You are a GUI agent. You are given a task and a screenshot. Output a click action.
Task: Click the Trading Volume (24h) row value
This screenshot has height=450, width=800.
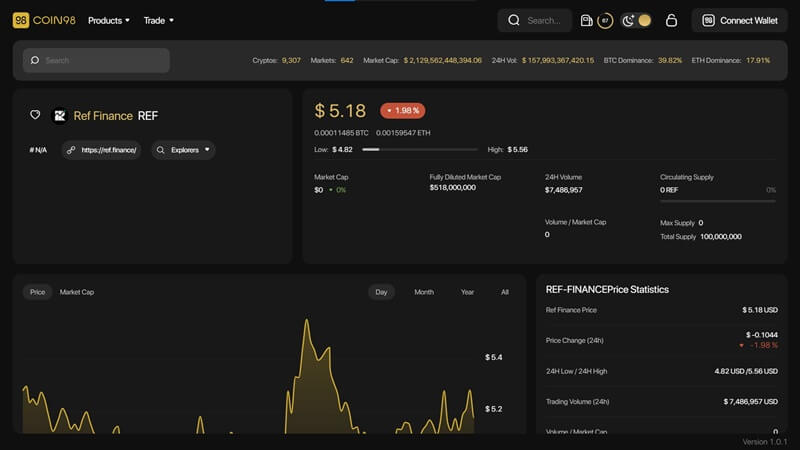pos(751,402)
